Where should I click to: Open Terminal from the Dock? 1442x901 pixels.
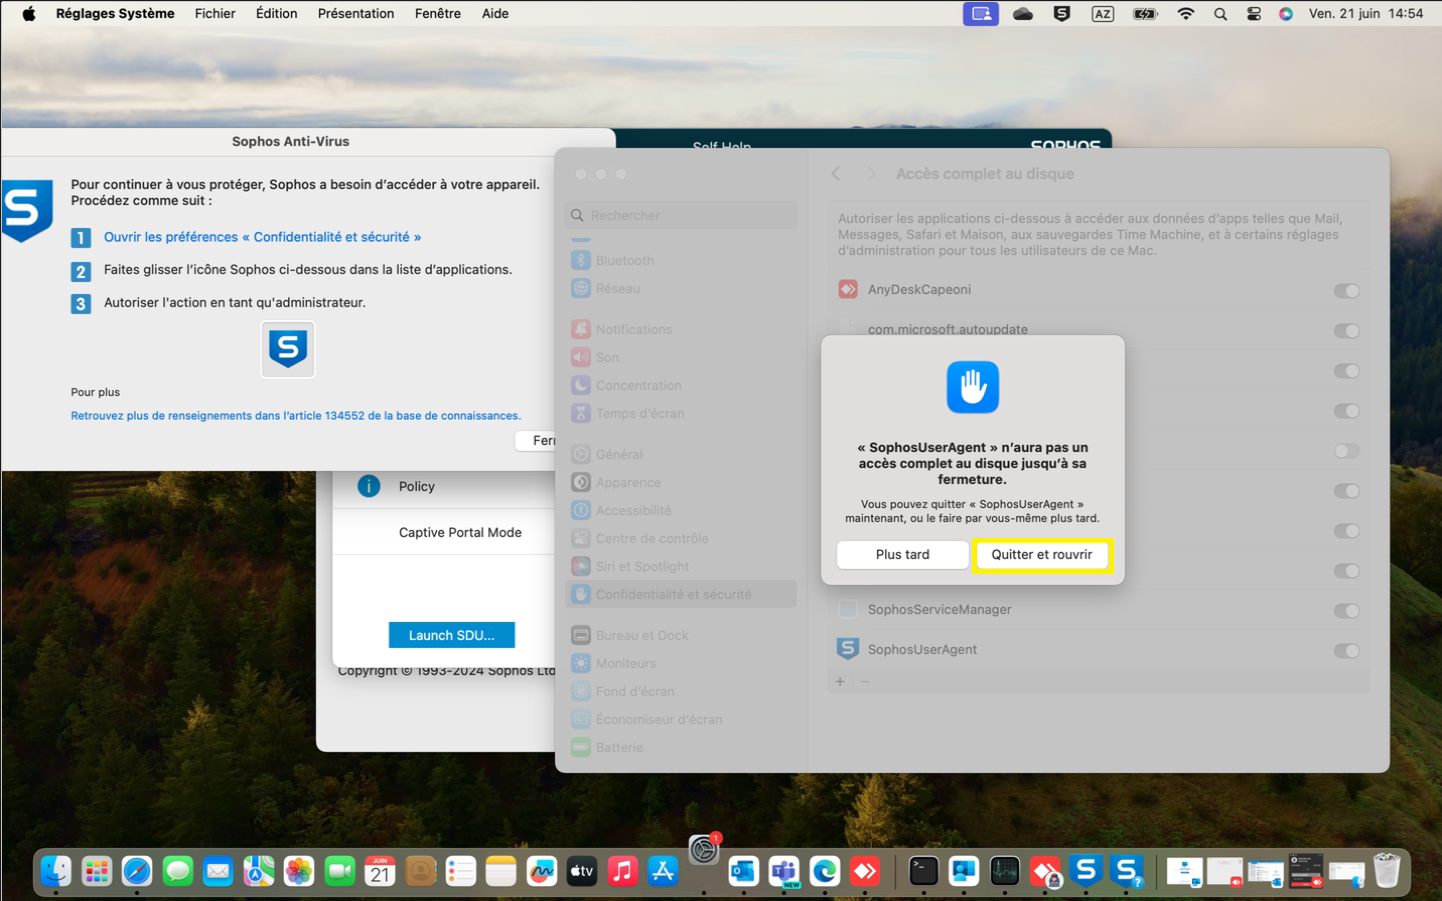pos(923,872)
